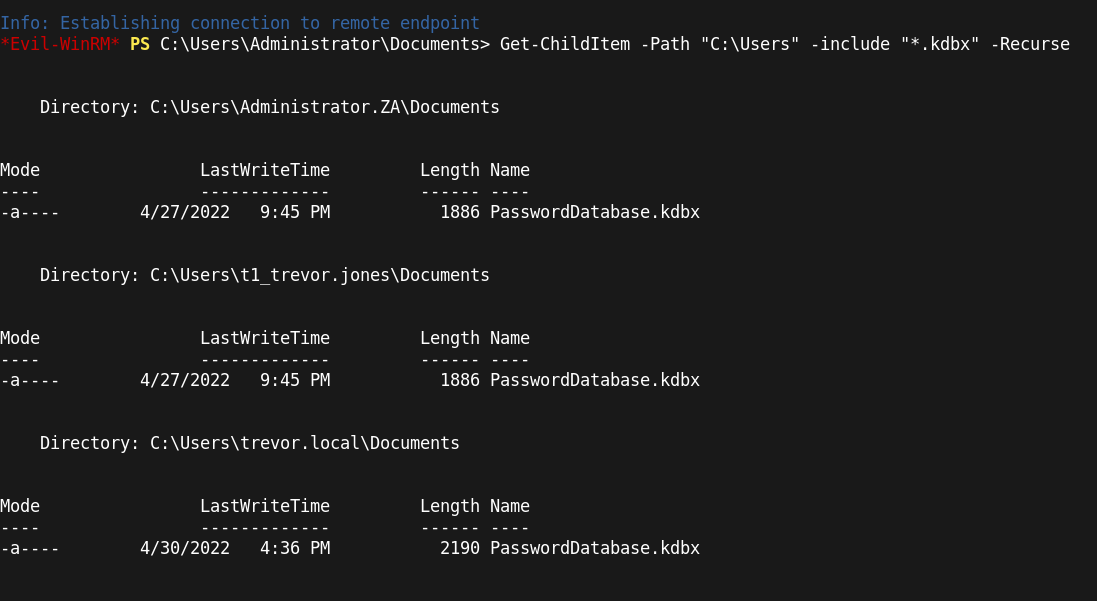Select PasswordDatabase.kdbx under Administrator.ZA directory

coord(594,212)
